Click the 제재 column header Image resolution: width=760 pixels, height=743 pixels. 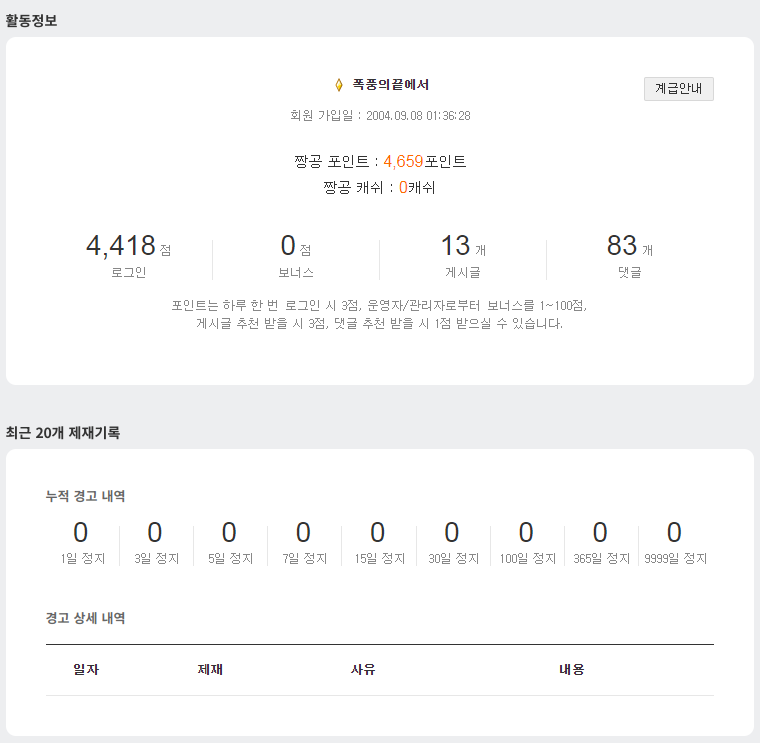[x=210, y=669]
